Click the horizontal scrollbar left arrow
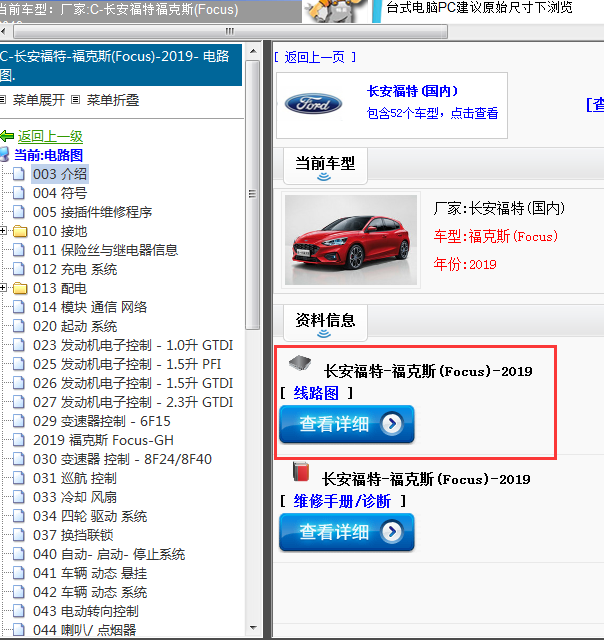This screenshot has width=604, height=640. [x=4, y=31]
